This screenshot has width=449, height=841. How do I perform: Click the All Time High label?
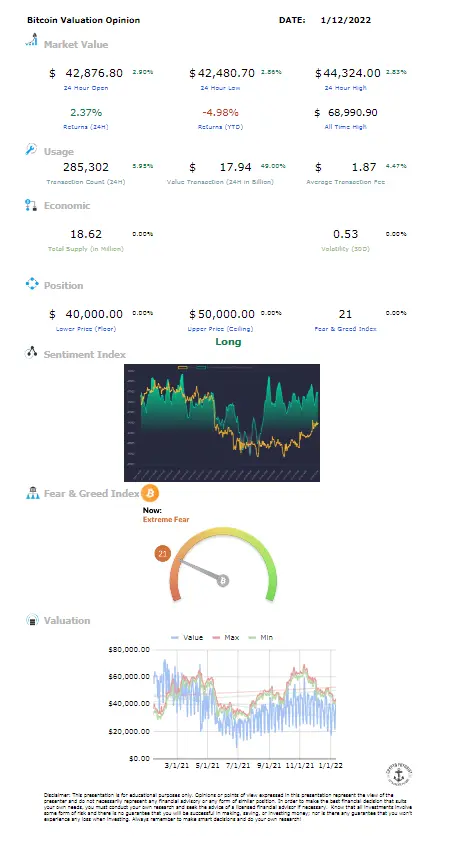tap(346, 127)
